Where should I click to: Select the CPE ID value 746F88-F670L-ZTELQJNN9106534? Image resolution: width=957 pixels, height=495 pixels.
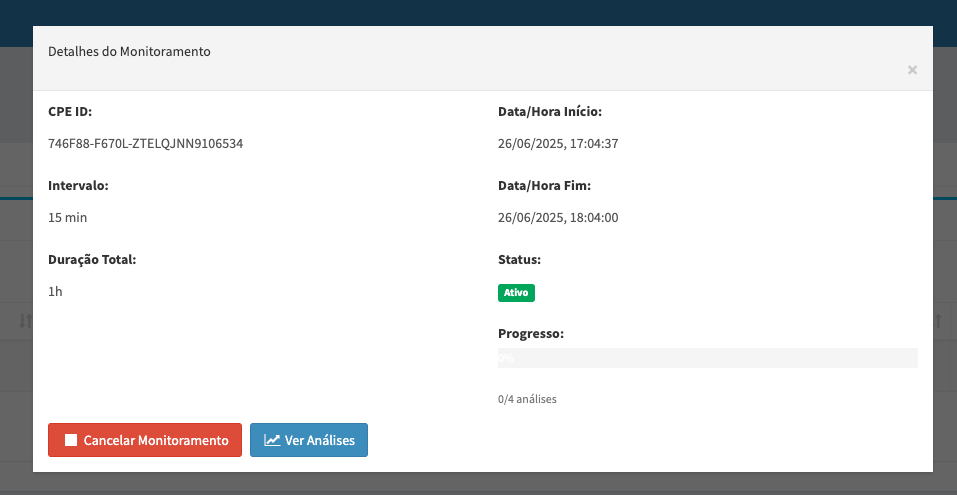(x=145, y=144)
